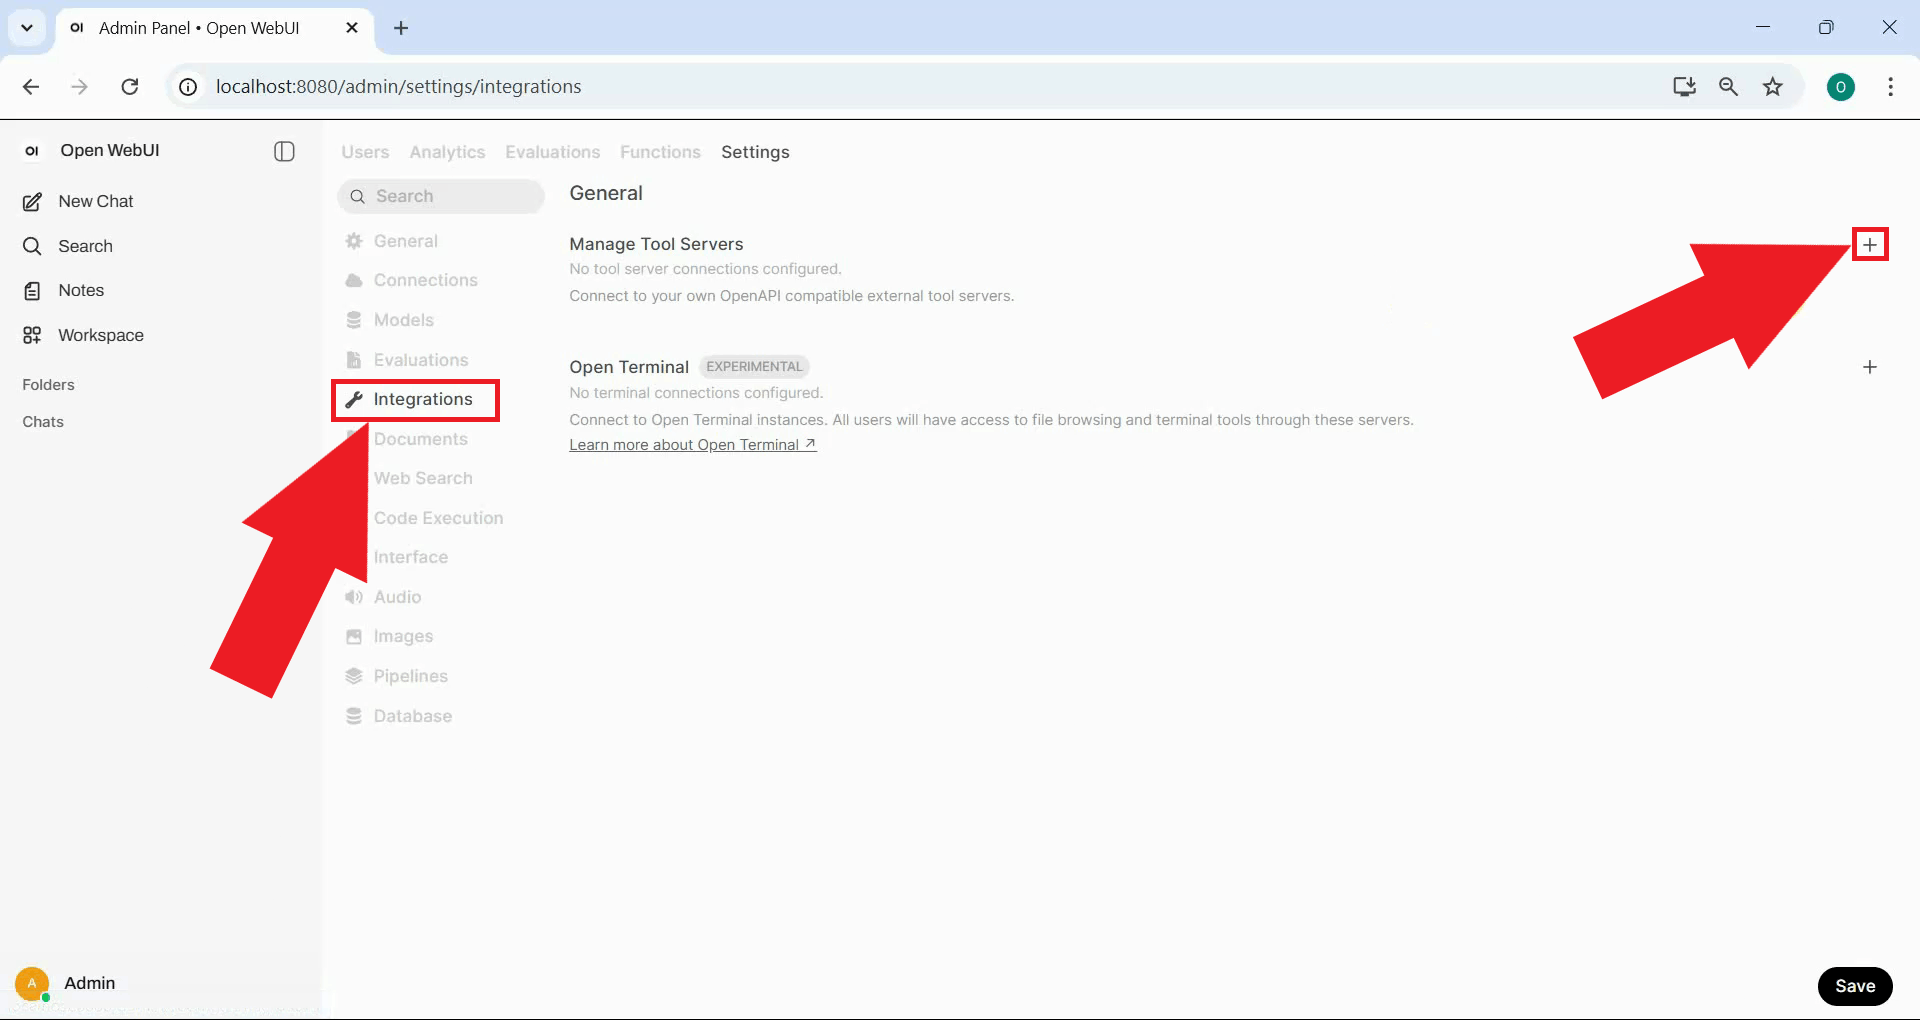Open Learn more about Open Terminal link

pos(693,445)
